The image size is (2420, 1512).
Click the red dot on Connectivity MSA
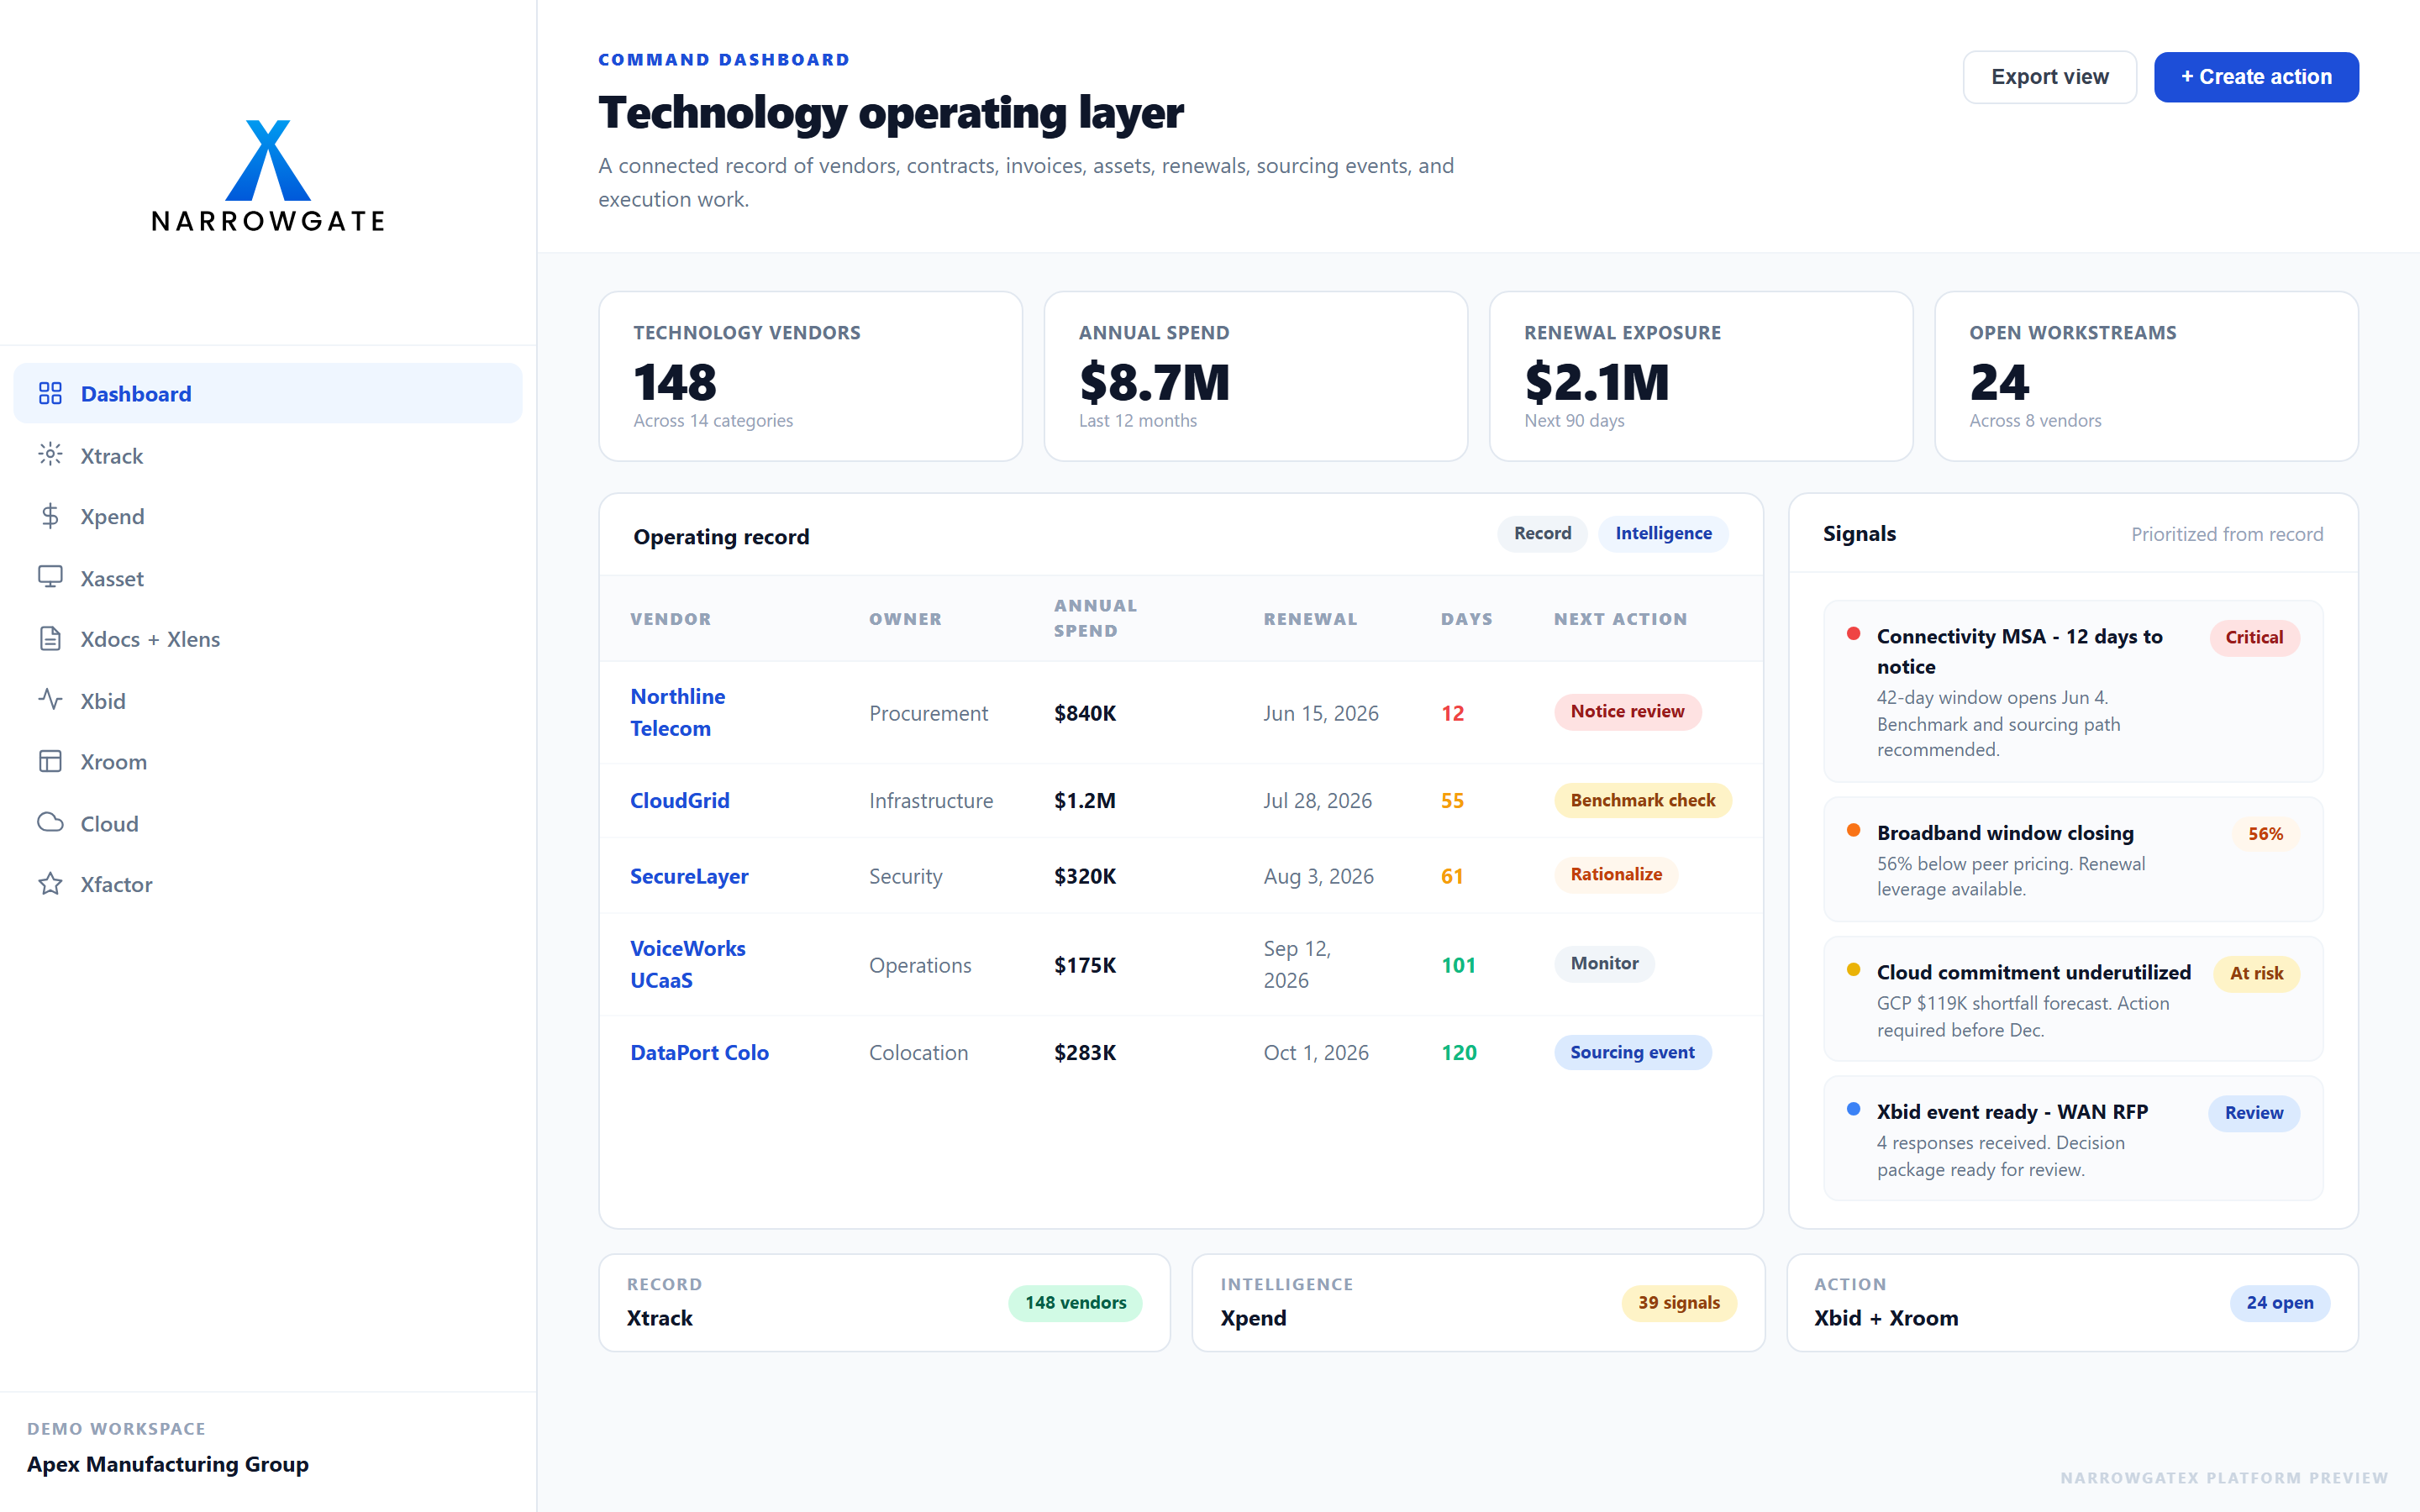(x=1853, y=633)
